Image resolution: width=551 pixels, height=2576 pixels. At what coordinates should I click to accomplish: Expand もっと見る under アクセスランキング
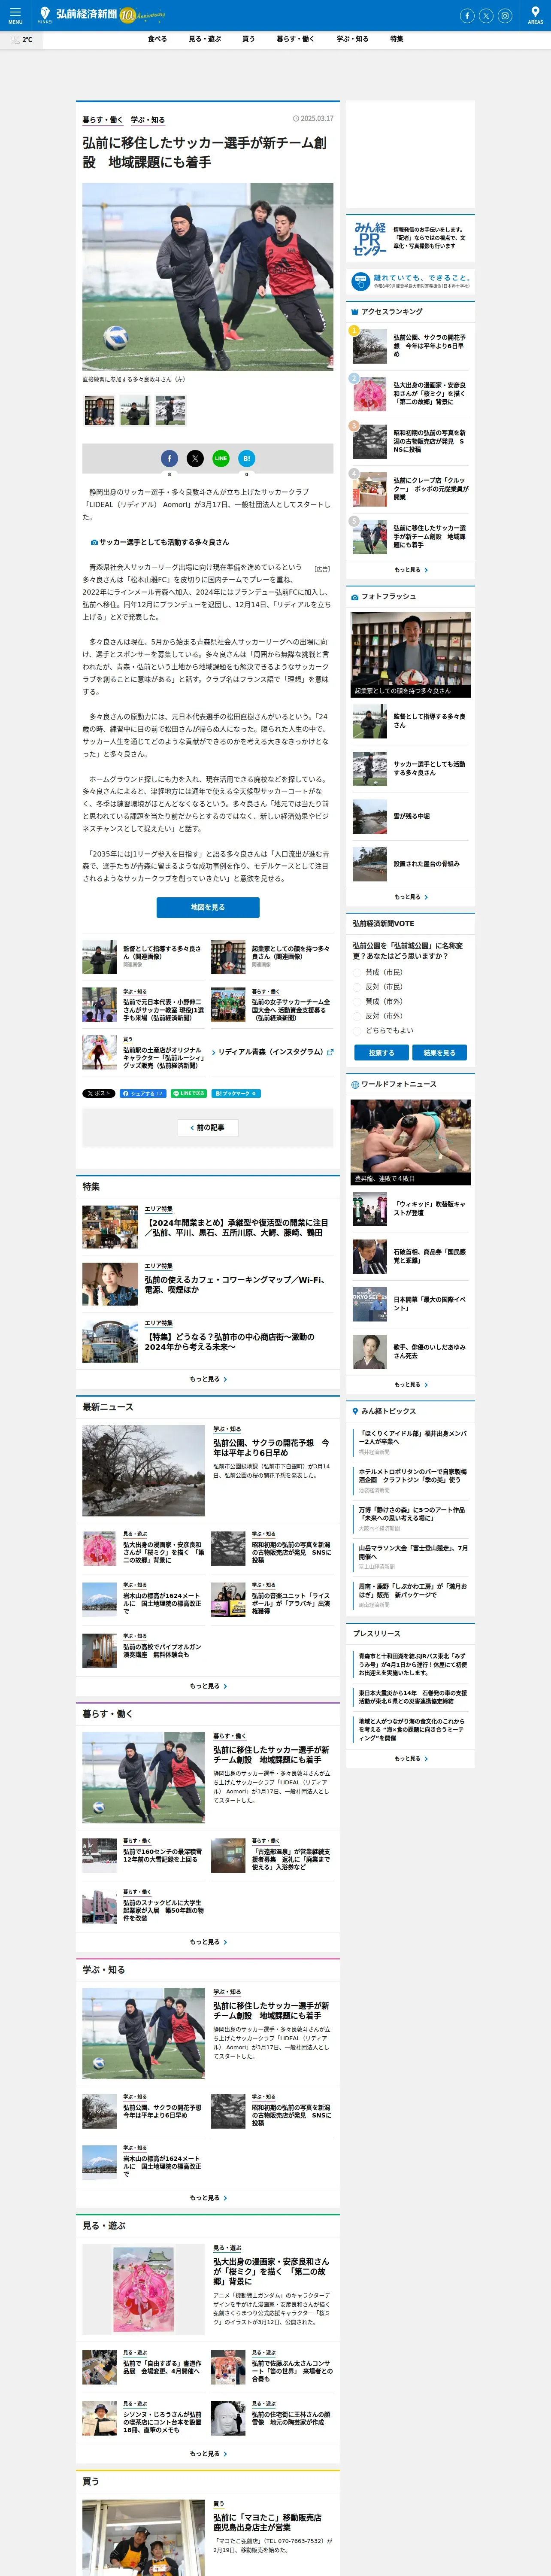pos(410,570)
